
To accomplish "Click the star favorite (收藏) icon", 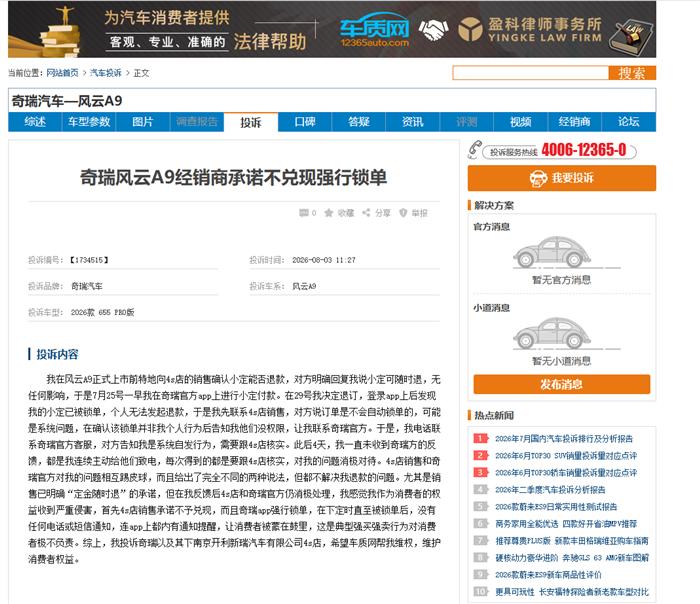I will (x=329, y=213).
